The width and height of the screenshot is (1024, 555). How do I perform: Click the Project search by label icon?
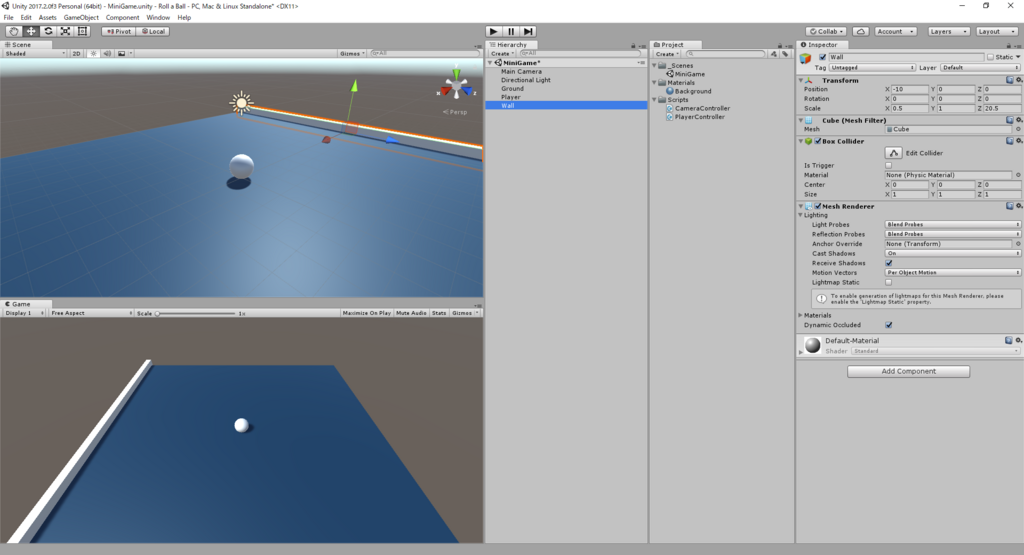[785, 54]
